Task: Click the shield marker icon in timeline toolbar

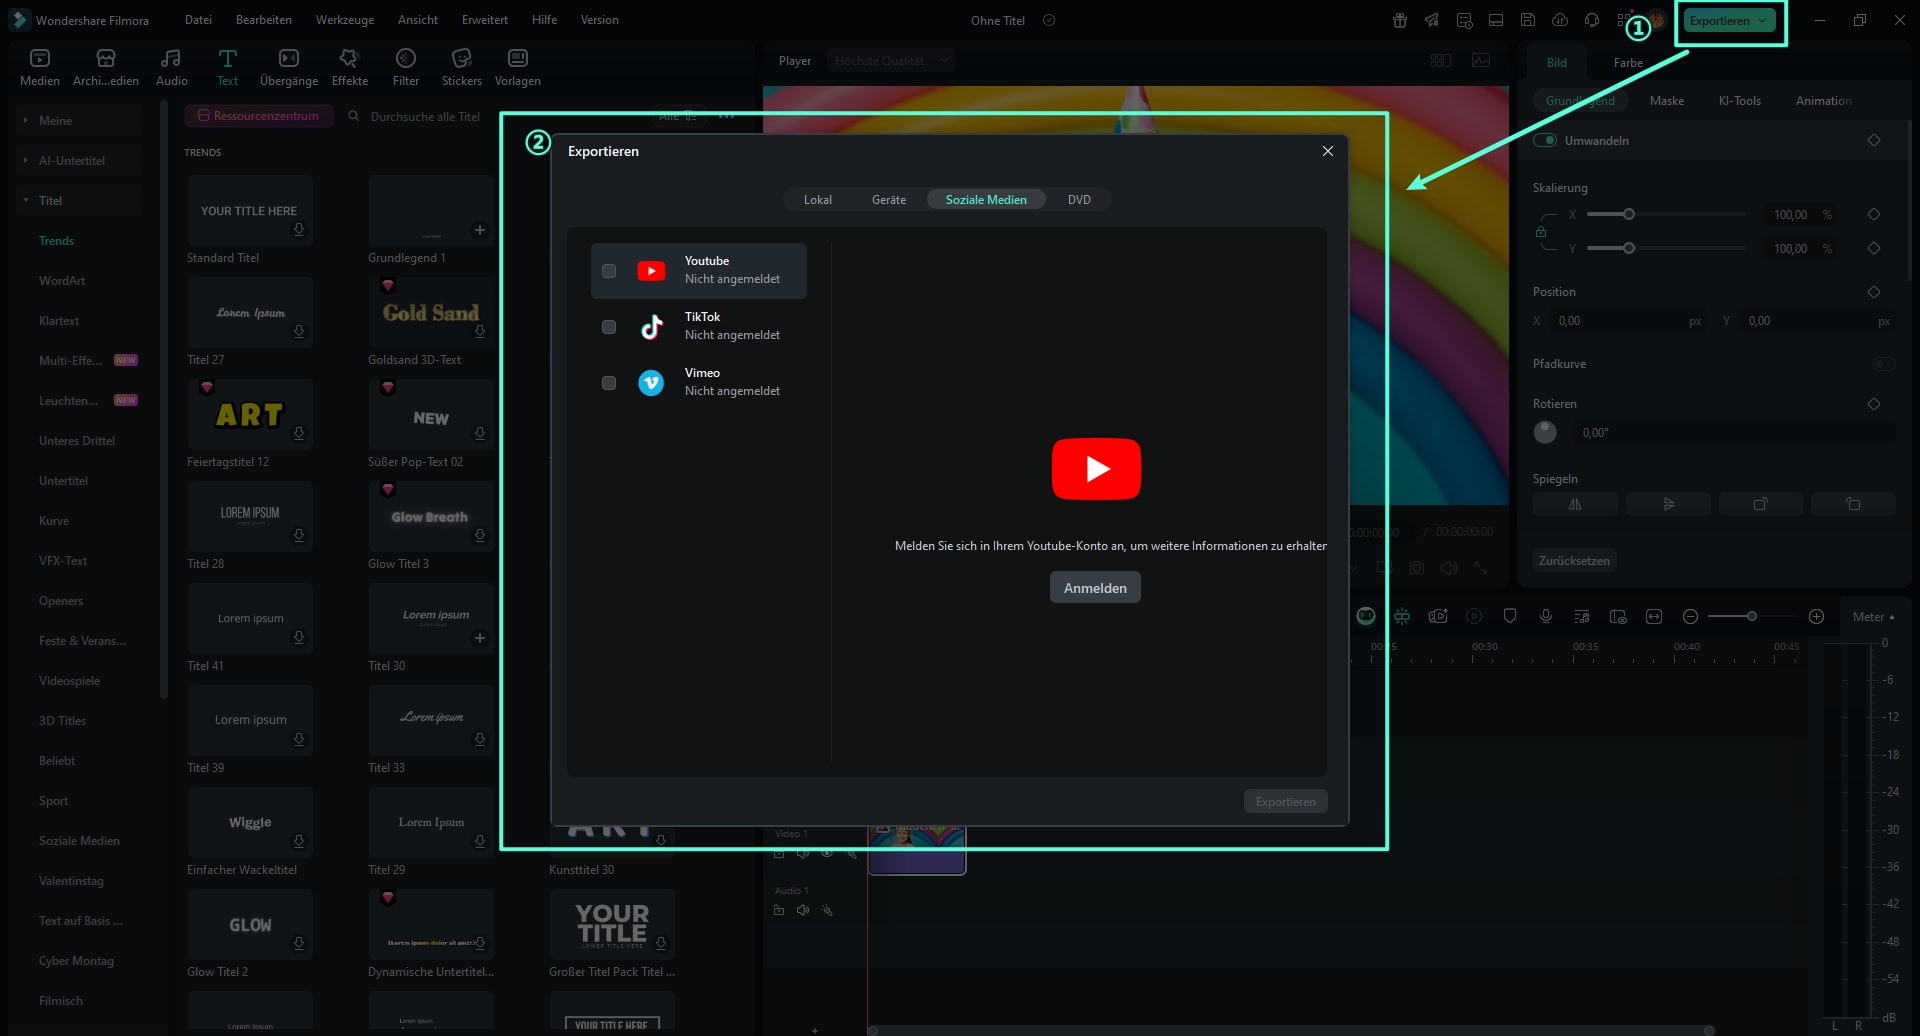Action: [x=1510, y=616]
